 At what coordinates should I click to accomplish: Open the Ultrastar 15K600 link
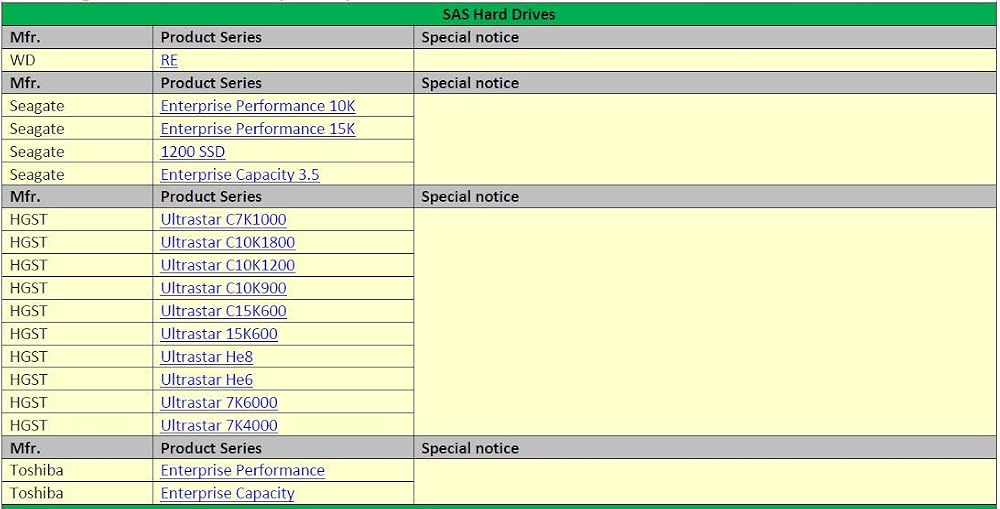pos(219,334)
